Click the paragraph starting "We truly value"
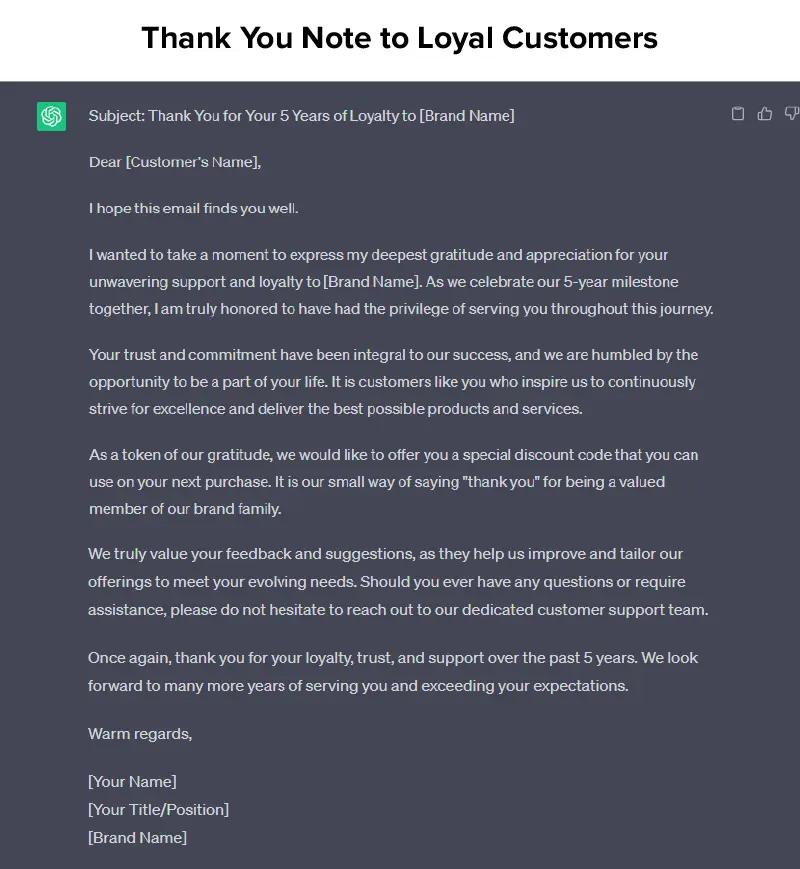The height and width of the screenshot is (869, 800). [397, 581]
